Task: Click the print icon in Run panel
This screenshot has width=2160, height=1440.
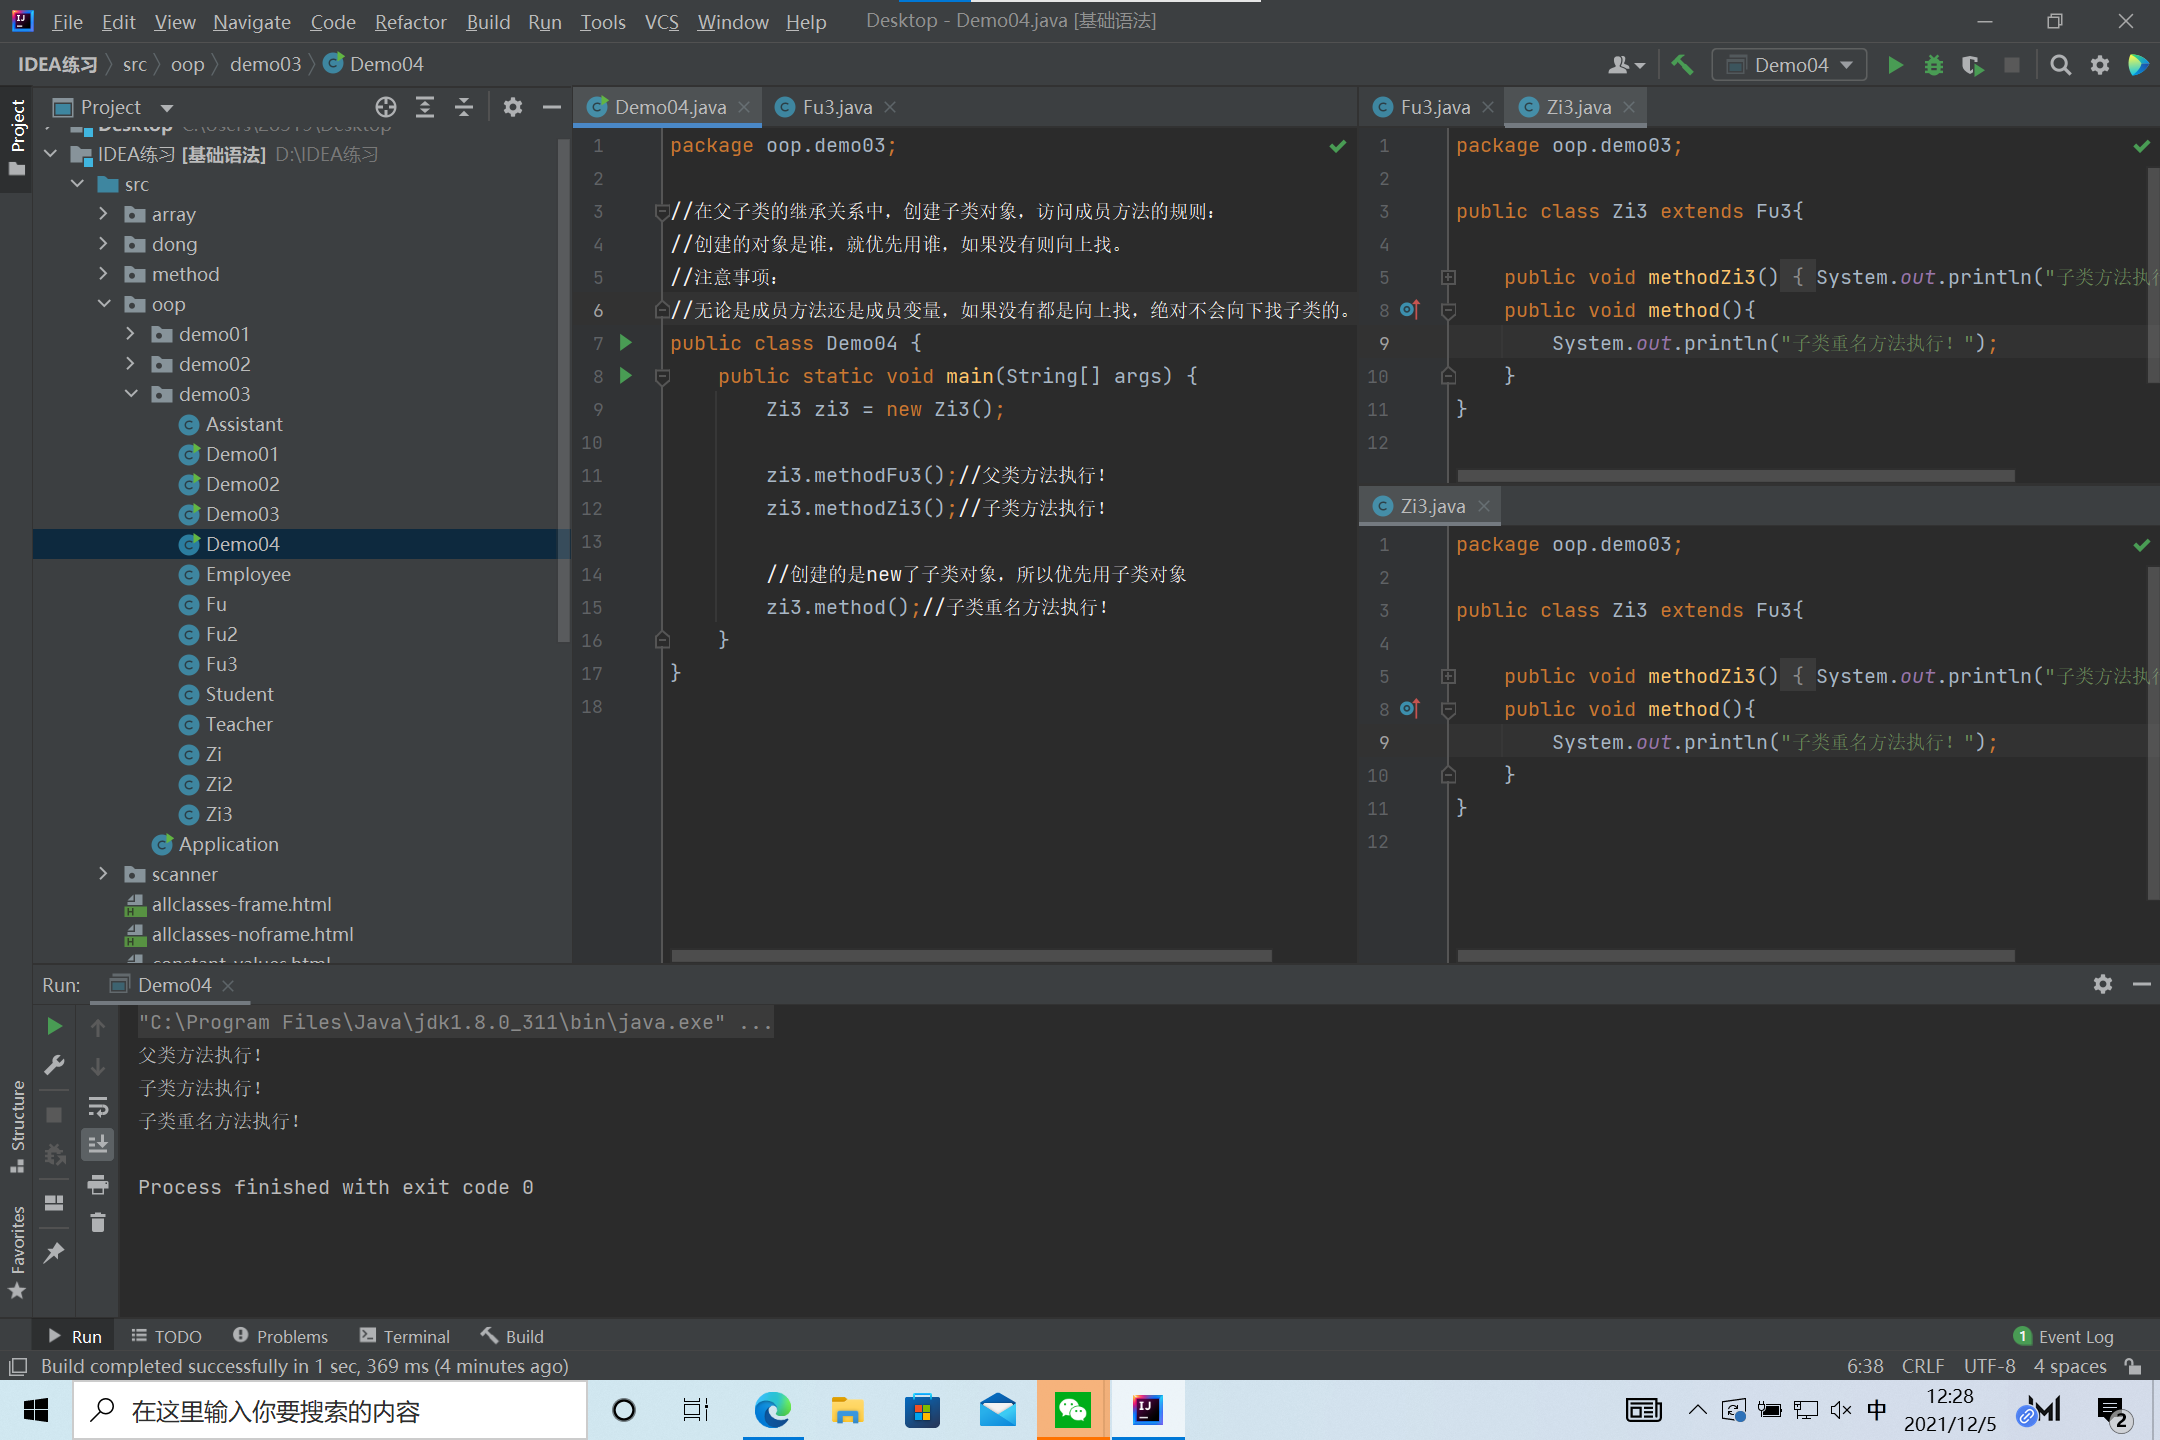Action: [98, 1185]
